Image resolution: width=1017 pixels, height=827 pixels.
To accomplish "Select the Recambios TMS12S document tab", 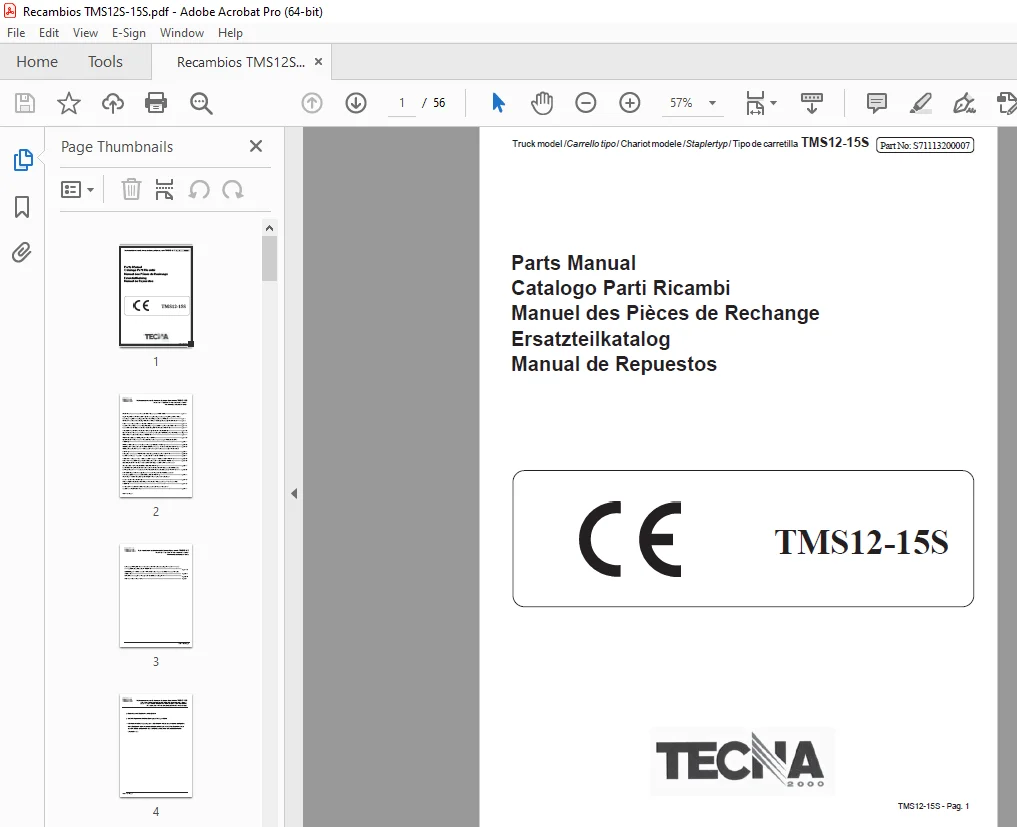I will (241, 62).
